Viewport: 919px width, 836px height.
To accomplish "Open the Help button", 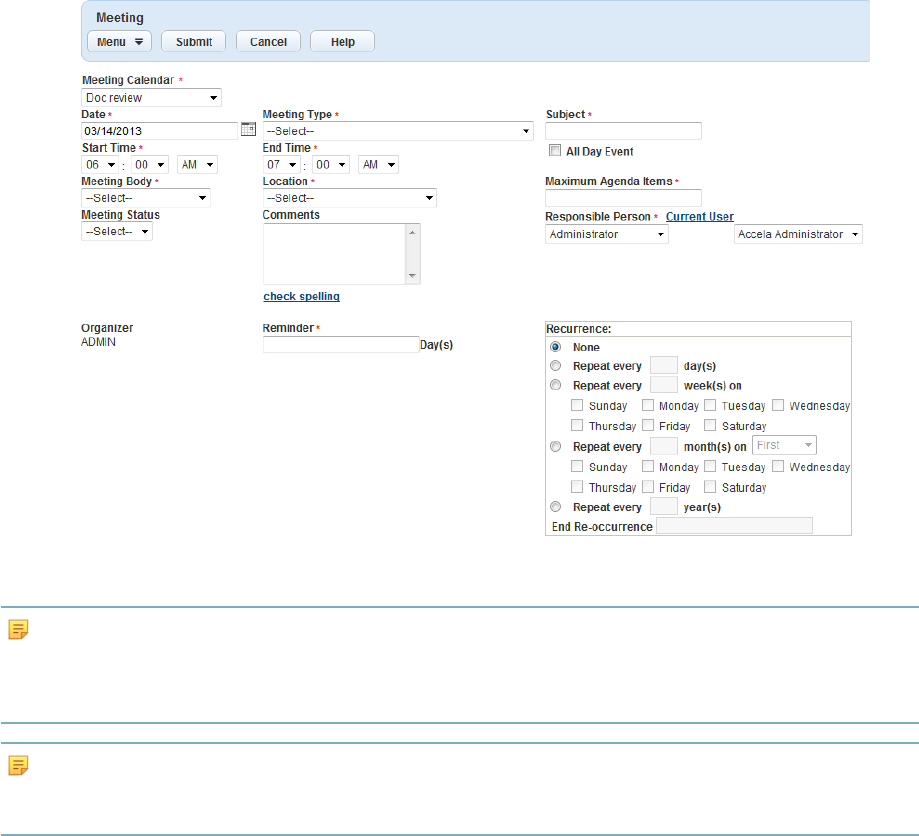I will pos(342,42).
